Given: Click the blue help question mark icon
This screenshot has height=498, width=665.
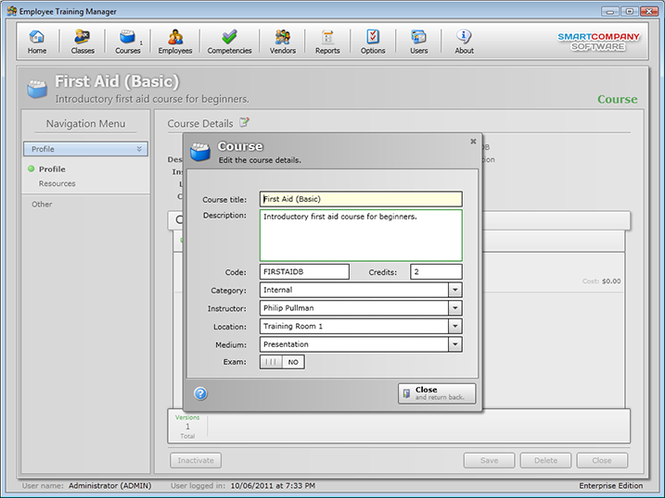Looking at the screenshot, I should [x=201, y=394].
